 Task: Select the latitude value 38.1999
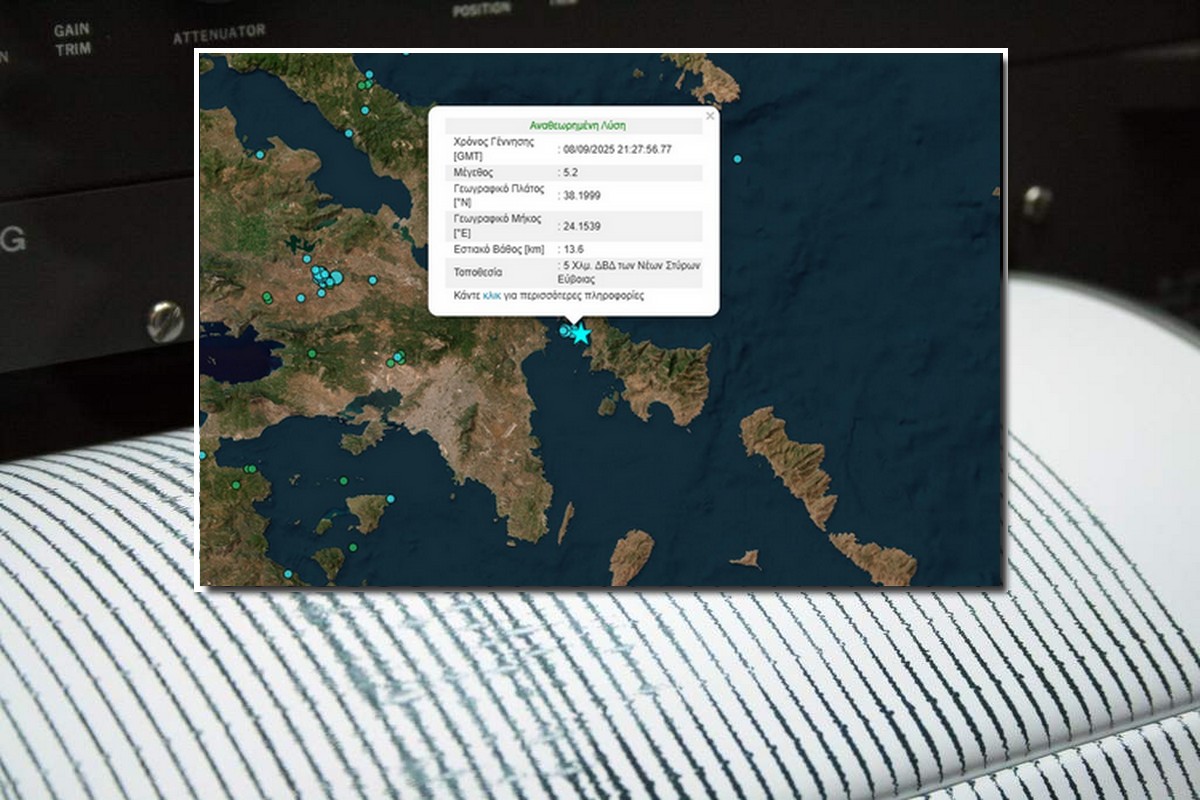click(x=580, y=196)
